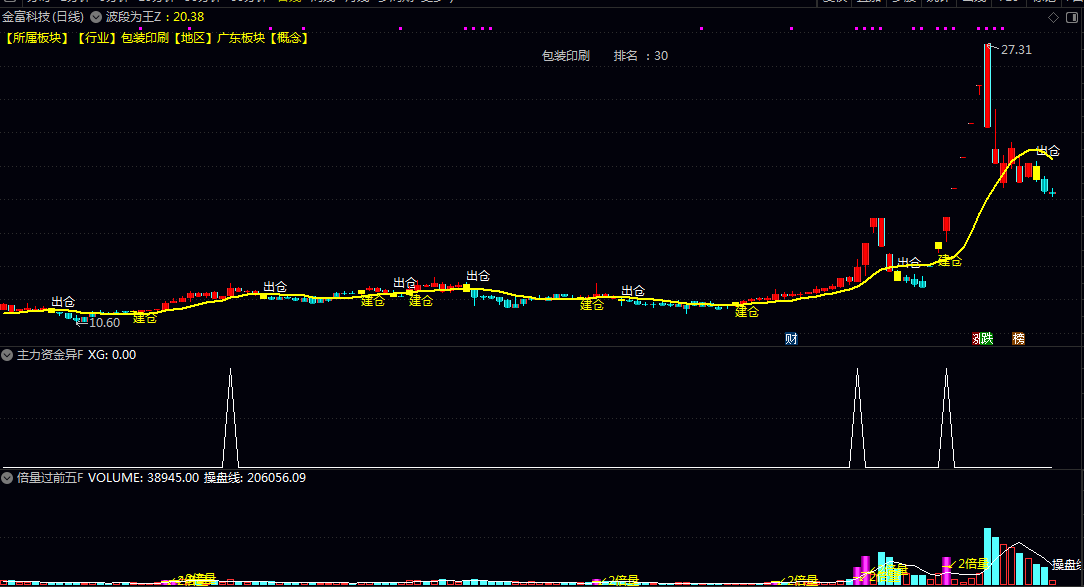Screen dimensions: 1084x587
Task: Click the VOLUME: 38945.00 value
Action: pyautogui.click(x=143, y=478)
